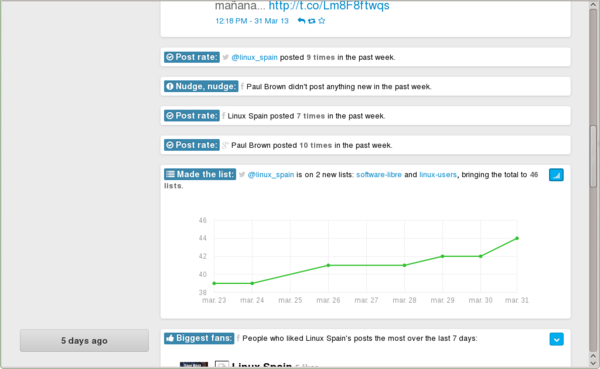The image size is (600, 369).
Task: Open the linux-users list link
Action: coord(438,175)
